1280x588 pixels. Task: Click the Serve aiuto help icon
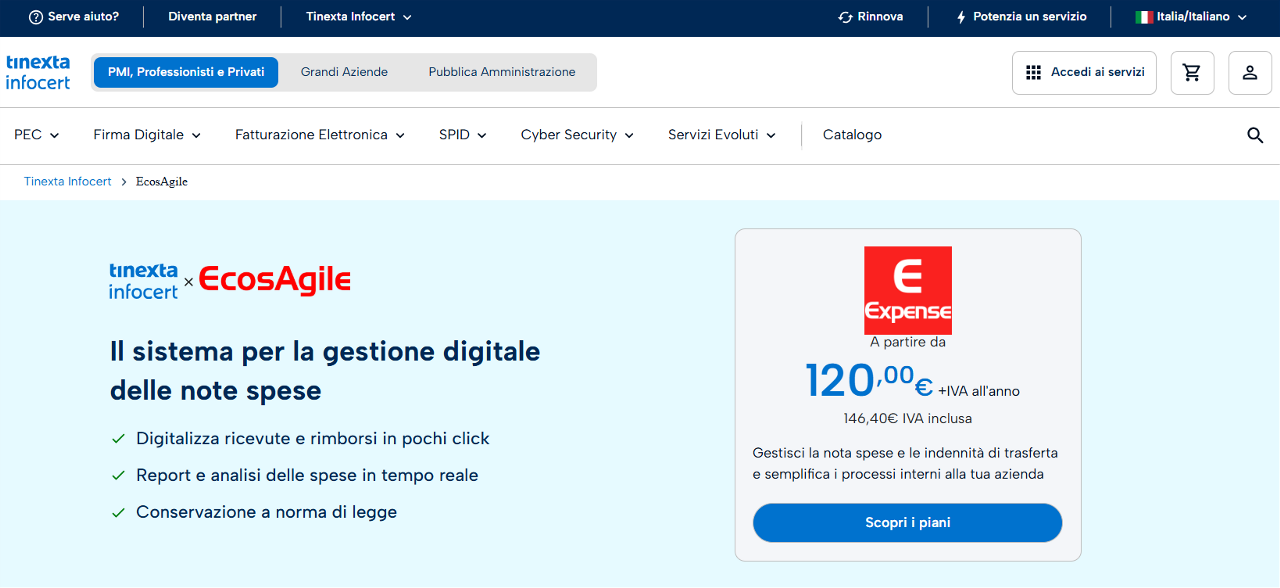point(36,17)
